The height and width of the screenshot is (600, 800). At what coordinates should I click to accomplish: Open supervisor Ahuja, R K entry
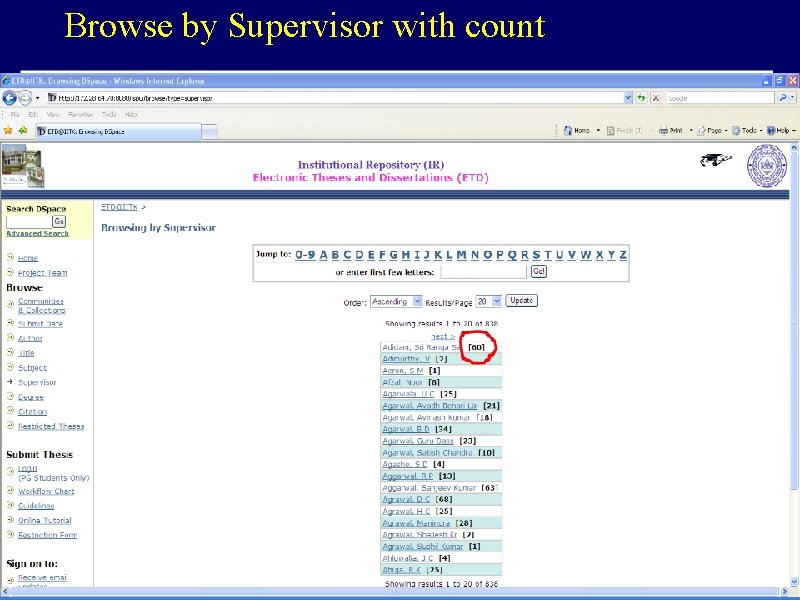pyautogui.click(x=402, y=570)
